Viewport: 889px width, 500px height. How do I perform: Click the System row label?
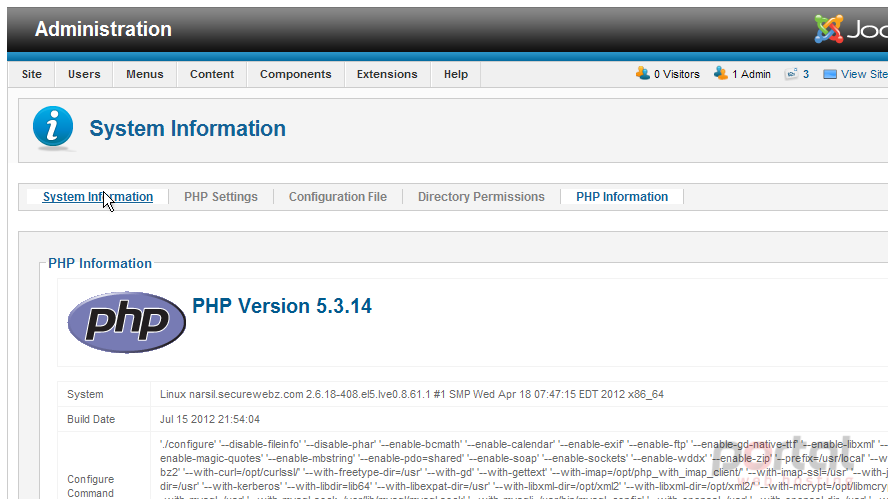pyautogui.click(x=85, y=394)
